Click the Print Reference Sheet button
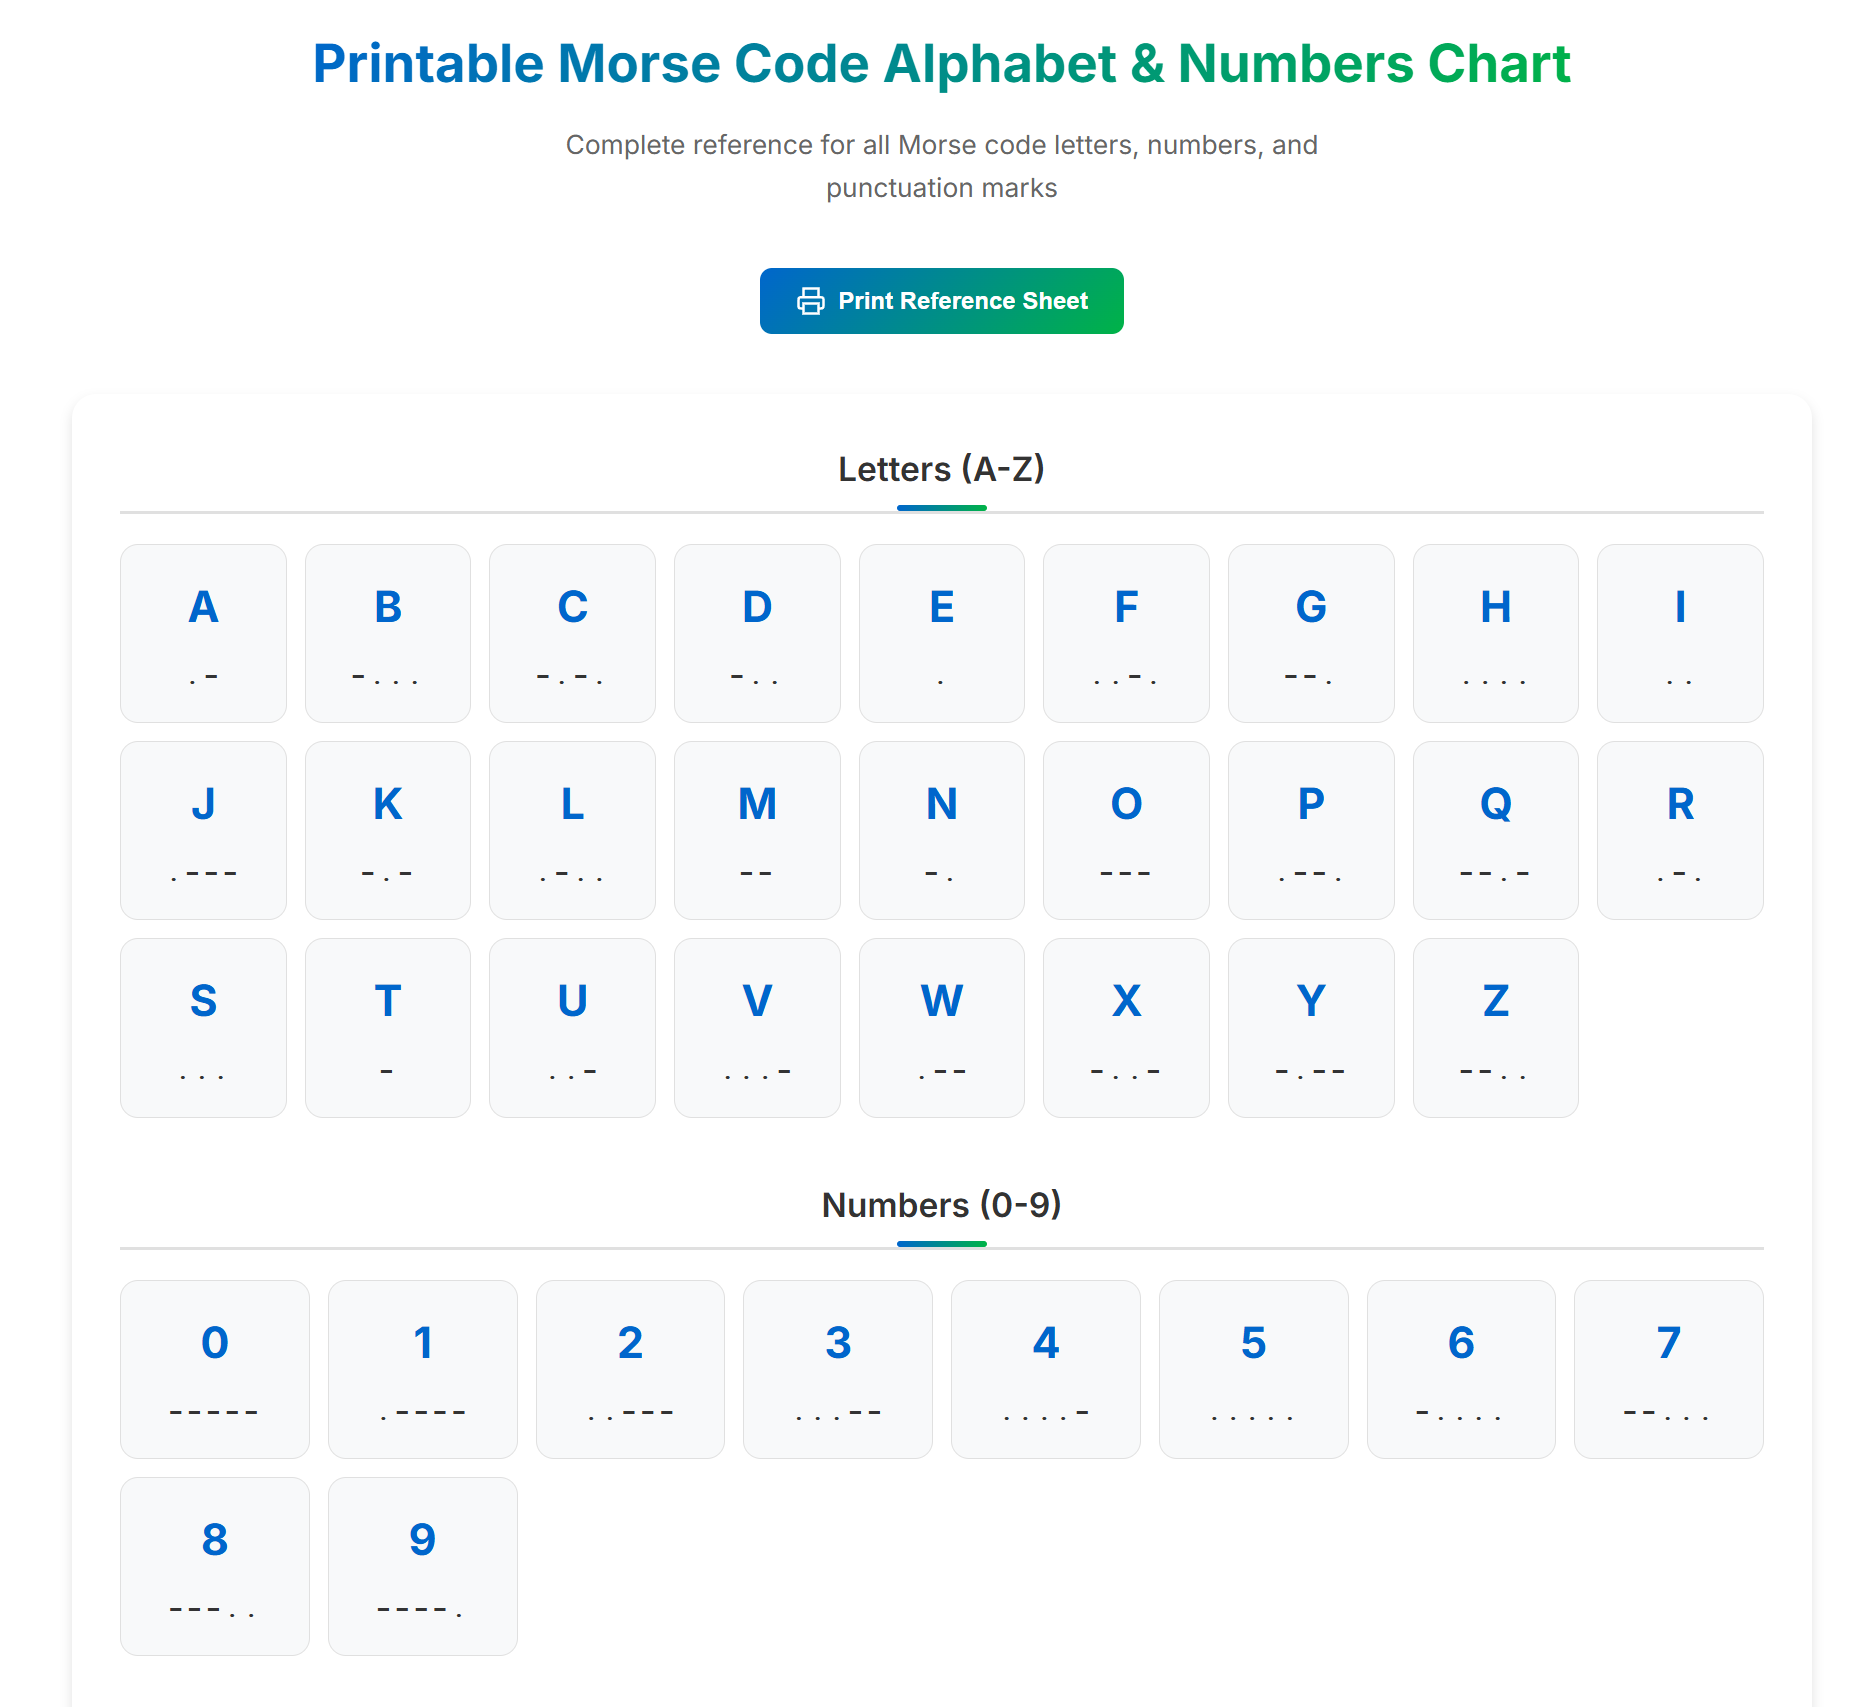The height and width of the screenshot is (1707, 1854). (941, 300)
